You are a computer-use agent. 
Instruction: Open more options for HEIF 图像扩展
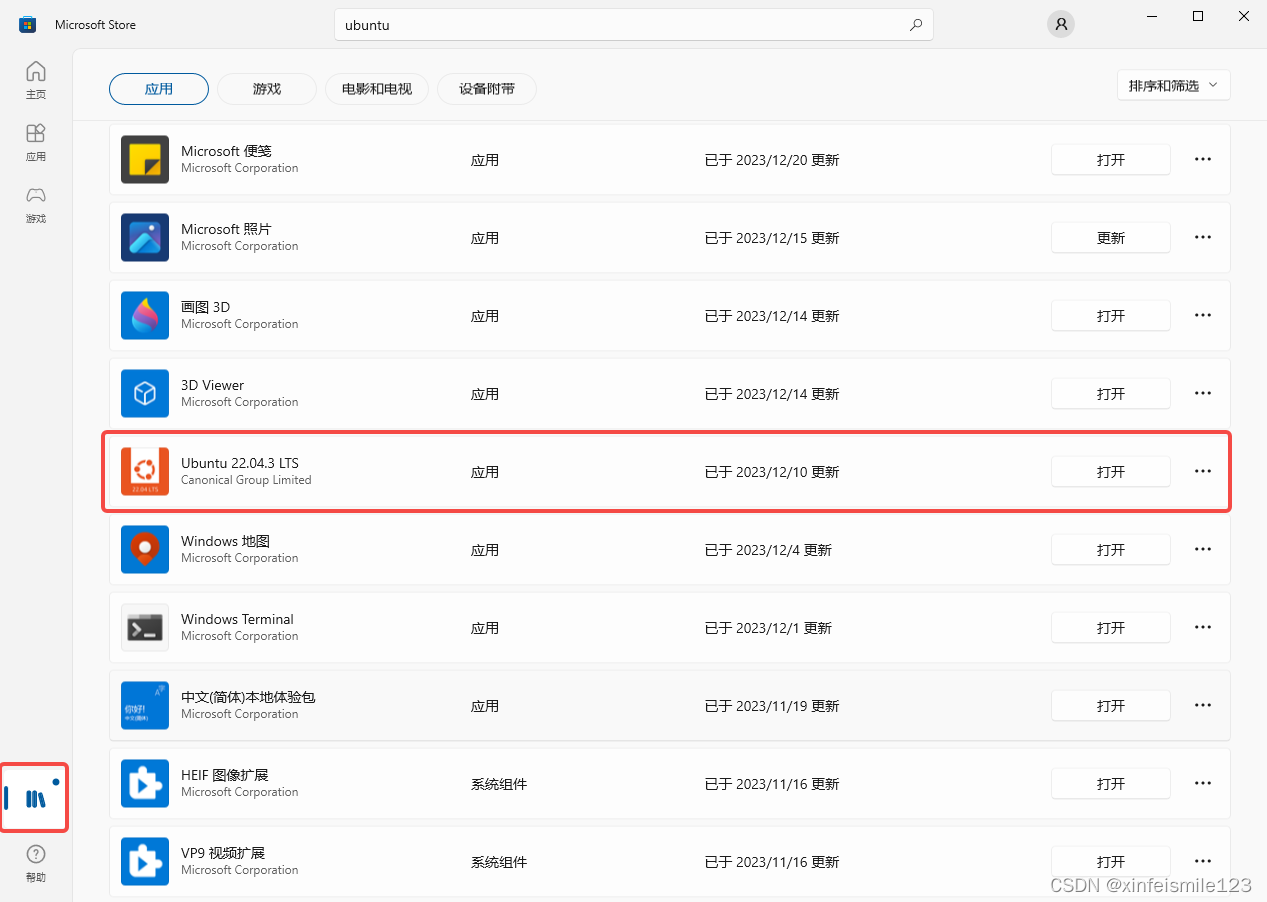pos(1203,783)
